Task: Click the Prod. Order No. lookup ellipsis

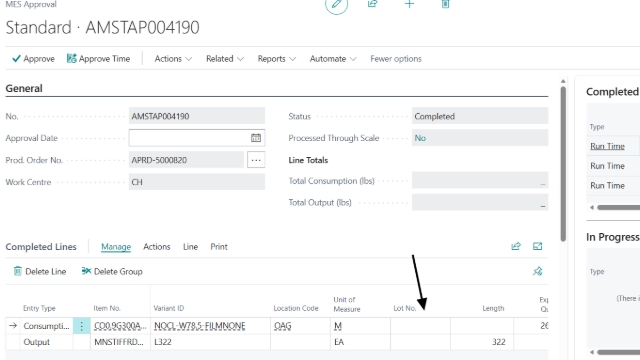Action: (x=256, y=160)
